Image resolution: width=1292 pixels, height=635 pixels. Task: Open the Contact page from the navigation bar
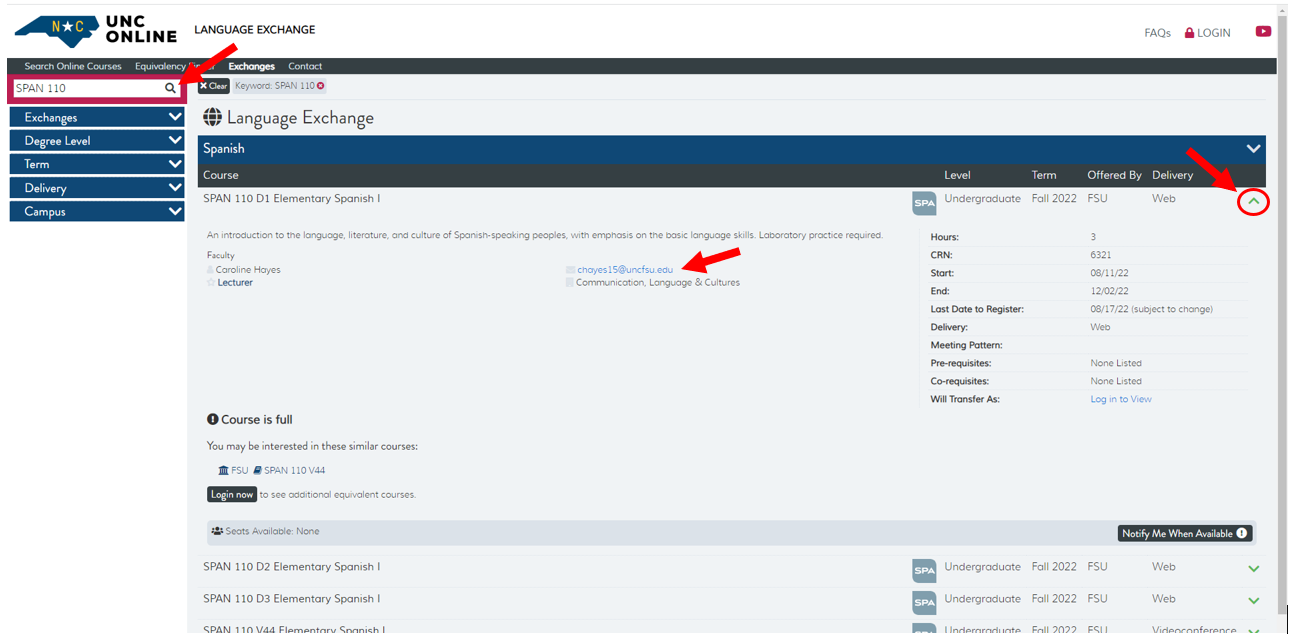click(305, 66)
